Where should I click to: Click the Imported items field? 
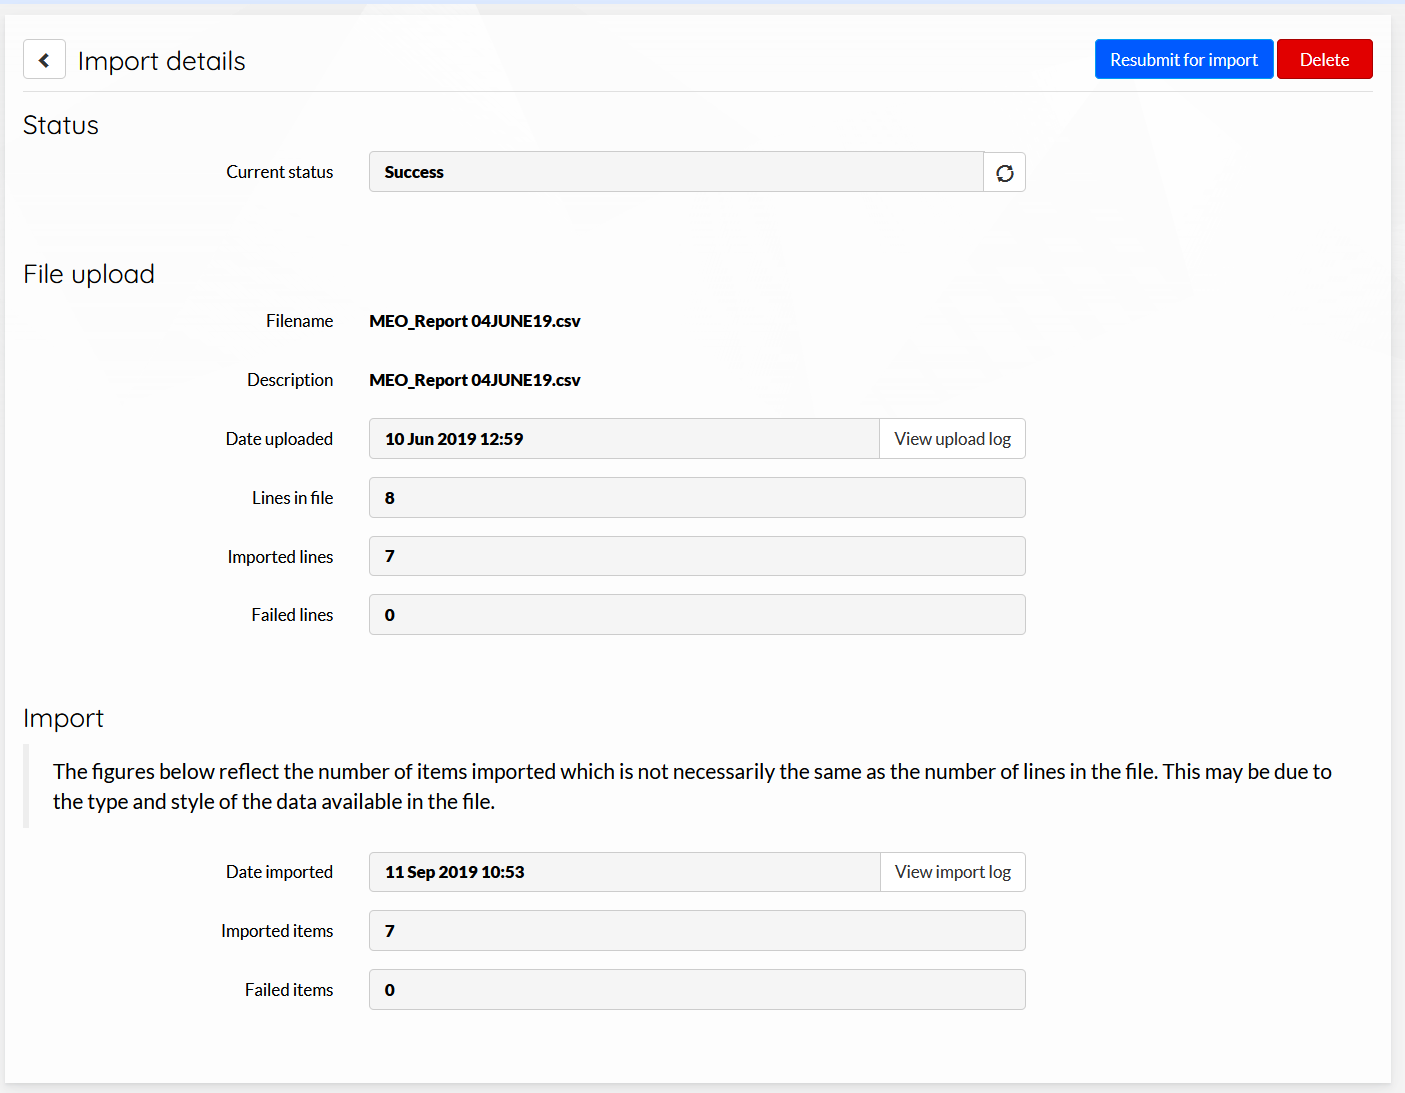(697, 931)
